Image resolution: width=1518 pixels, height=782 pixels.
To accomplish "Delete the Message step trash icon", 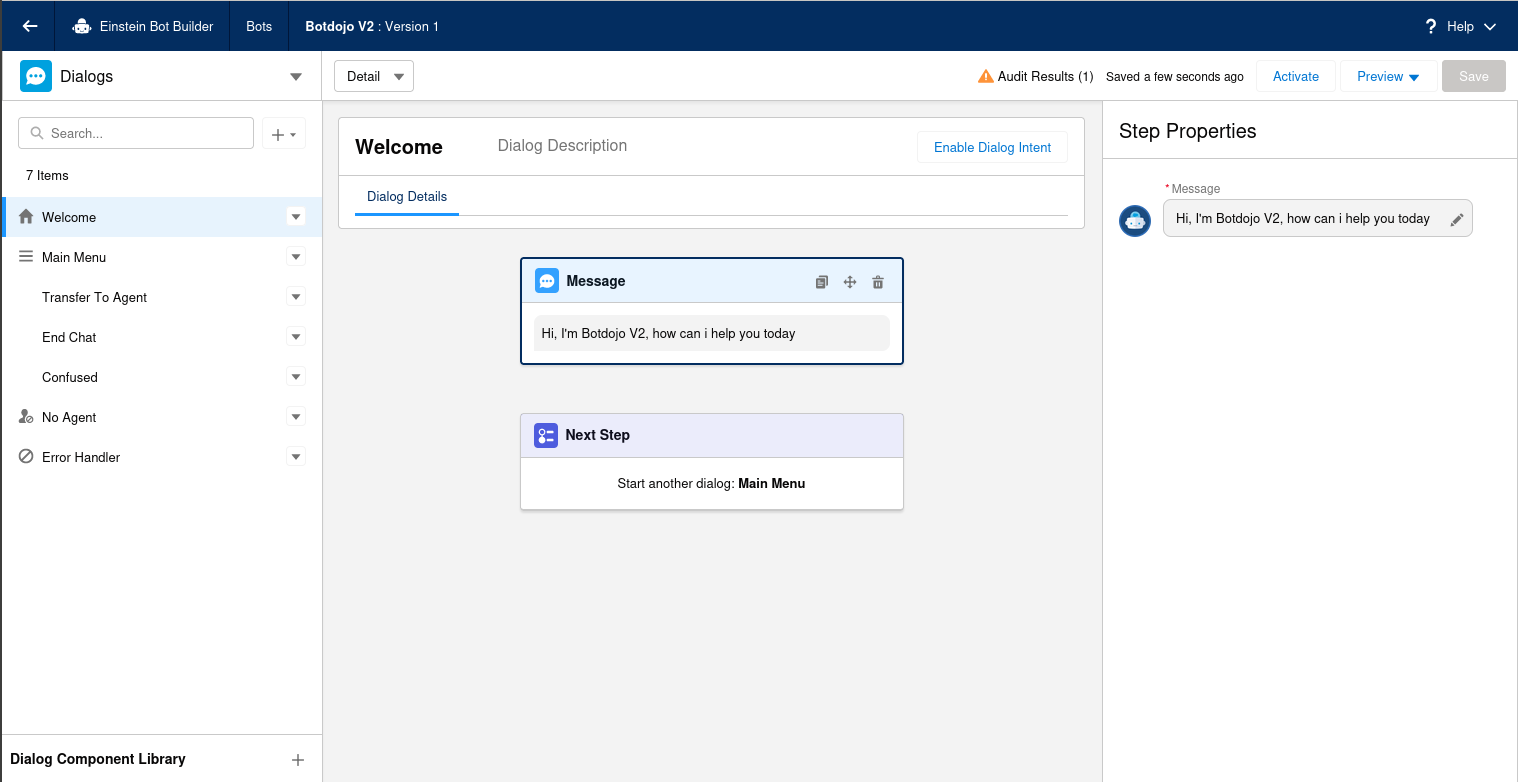I will click(878, 282).
